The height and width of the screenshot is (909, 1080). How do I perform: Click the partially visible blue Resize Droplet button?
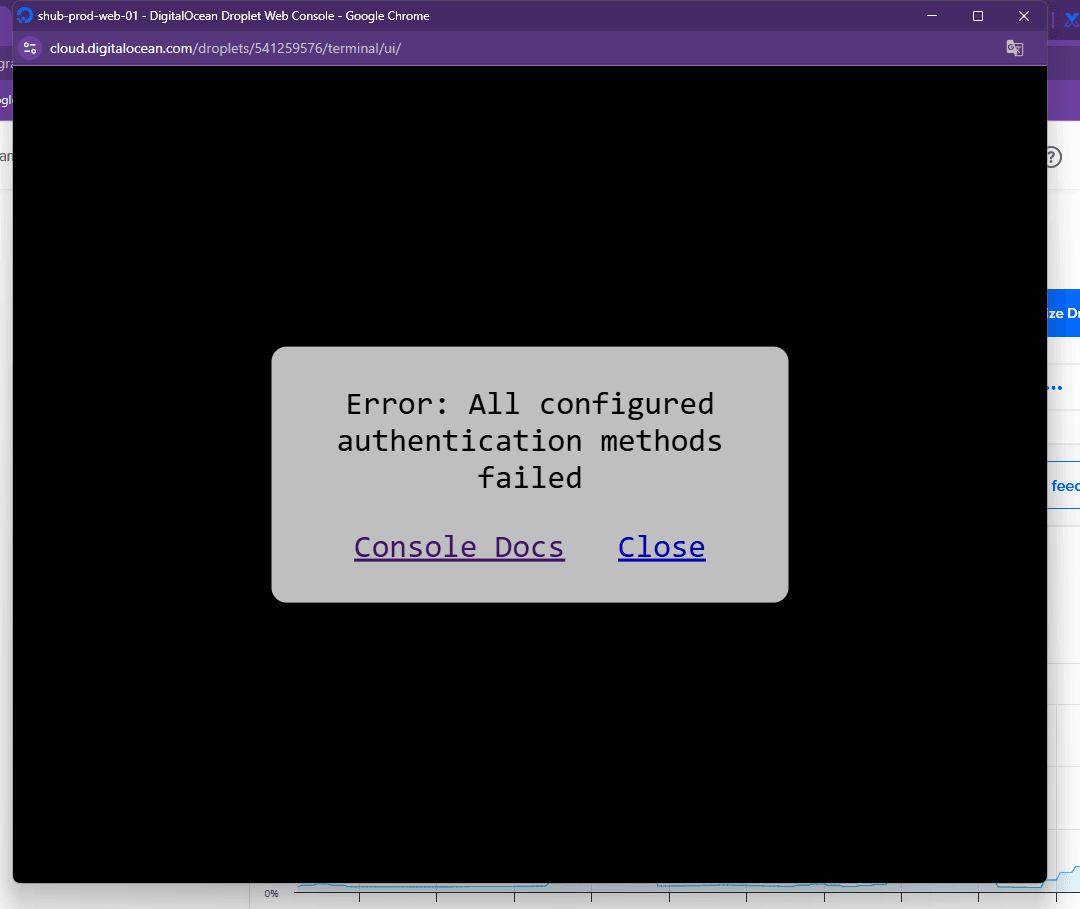[x=1062, y=313]
